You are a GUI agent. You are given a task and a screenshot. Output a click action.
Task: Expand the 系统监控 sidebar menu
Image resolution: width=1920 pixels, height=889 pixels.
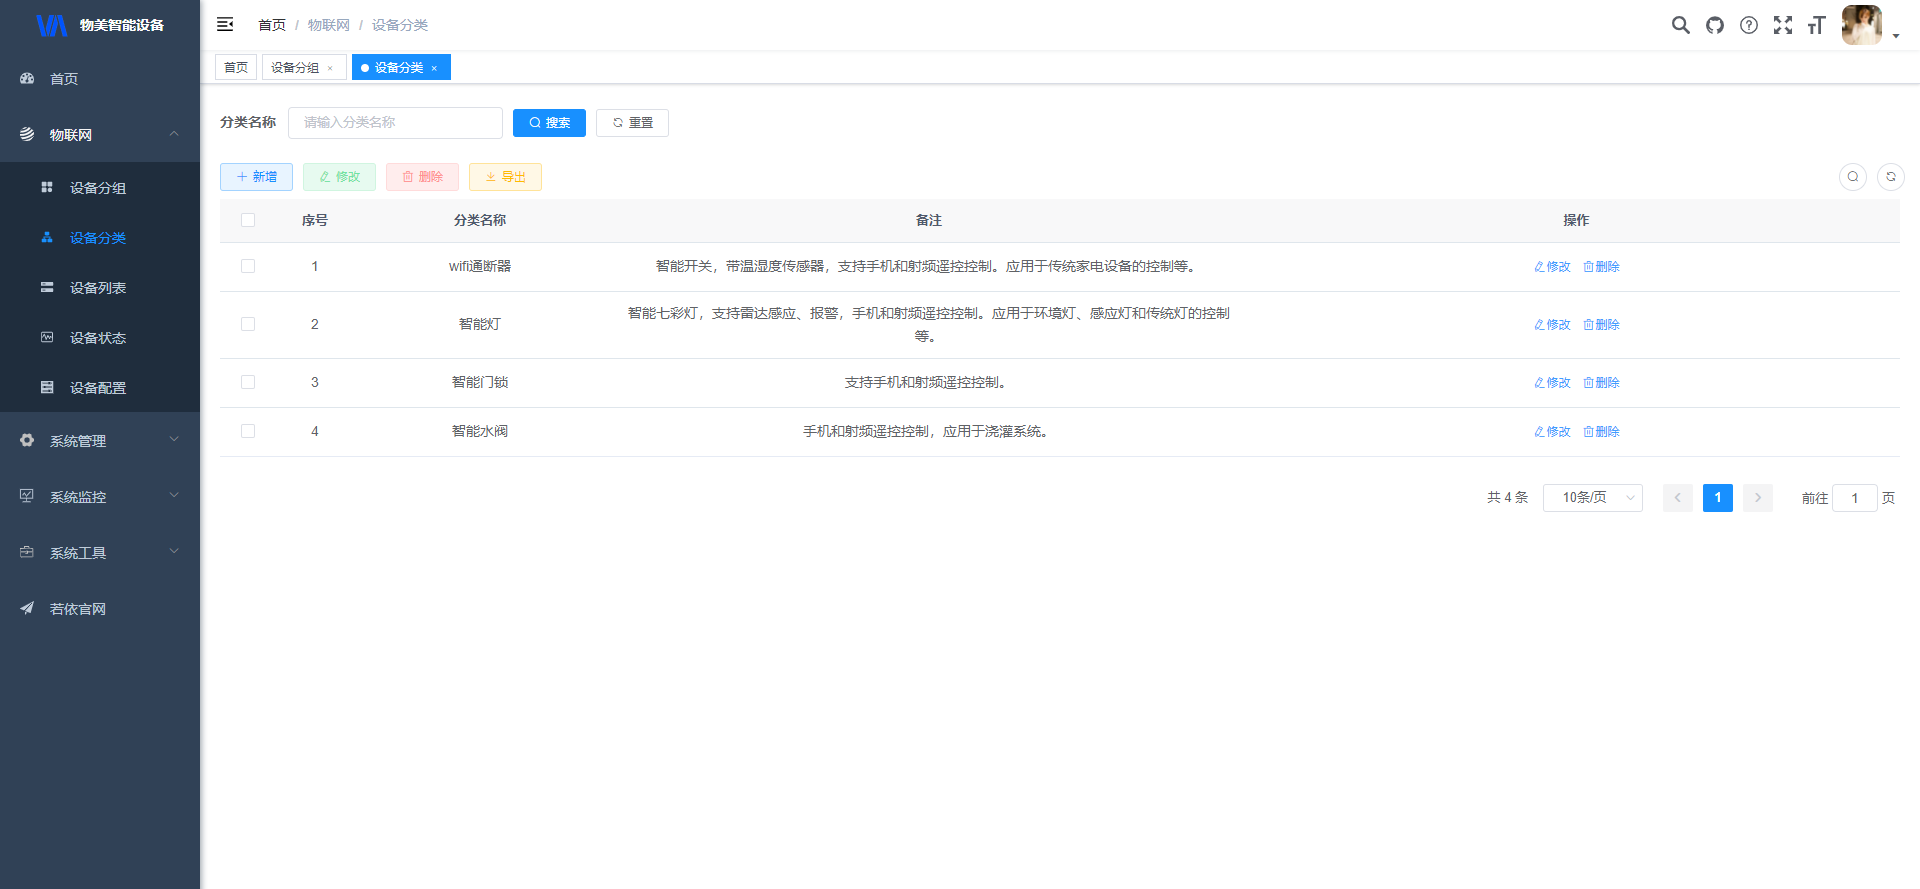(100, 496)
